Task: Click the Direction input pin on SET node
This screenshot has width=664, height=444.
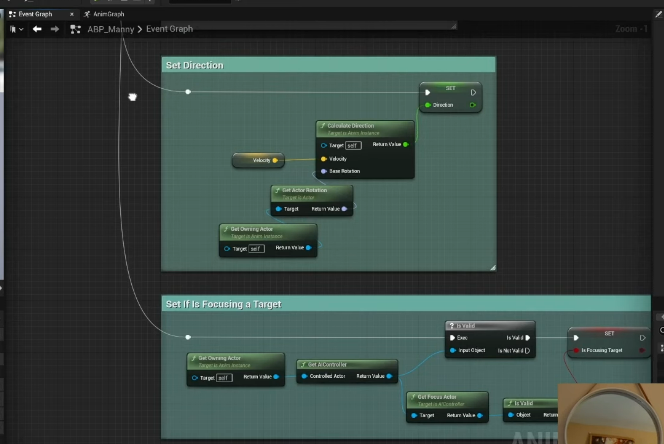Action: [x=428, y=105]
